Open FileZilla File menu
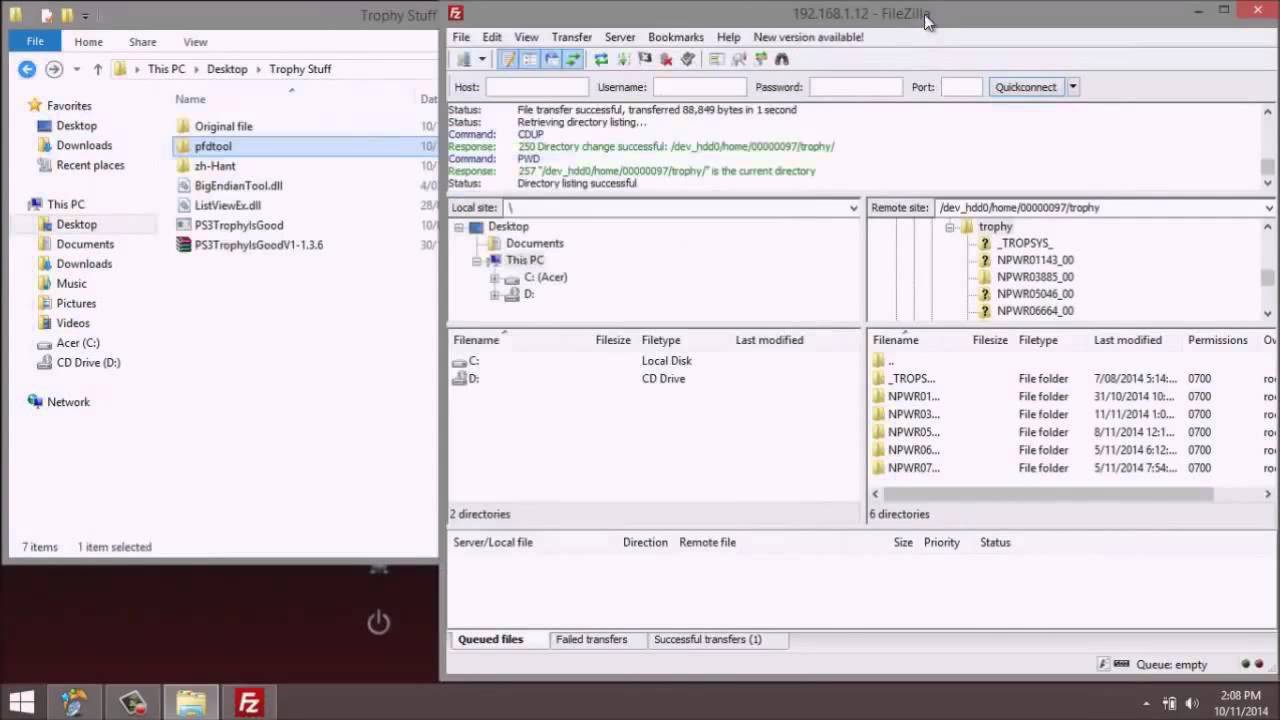 [461, 37]
